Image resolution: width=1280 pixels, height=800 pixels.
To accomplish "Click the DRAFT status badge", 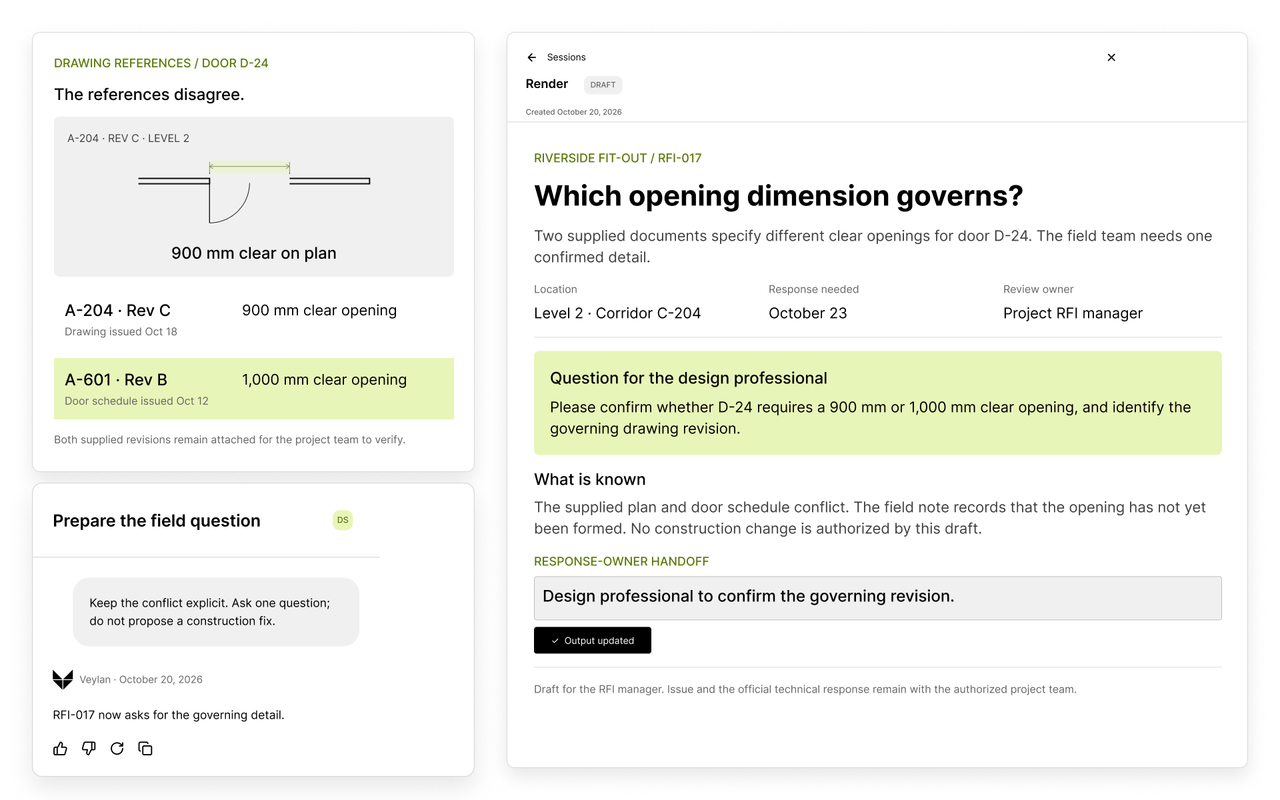I will pyautogui.click(x=603, y=85).
